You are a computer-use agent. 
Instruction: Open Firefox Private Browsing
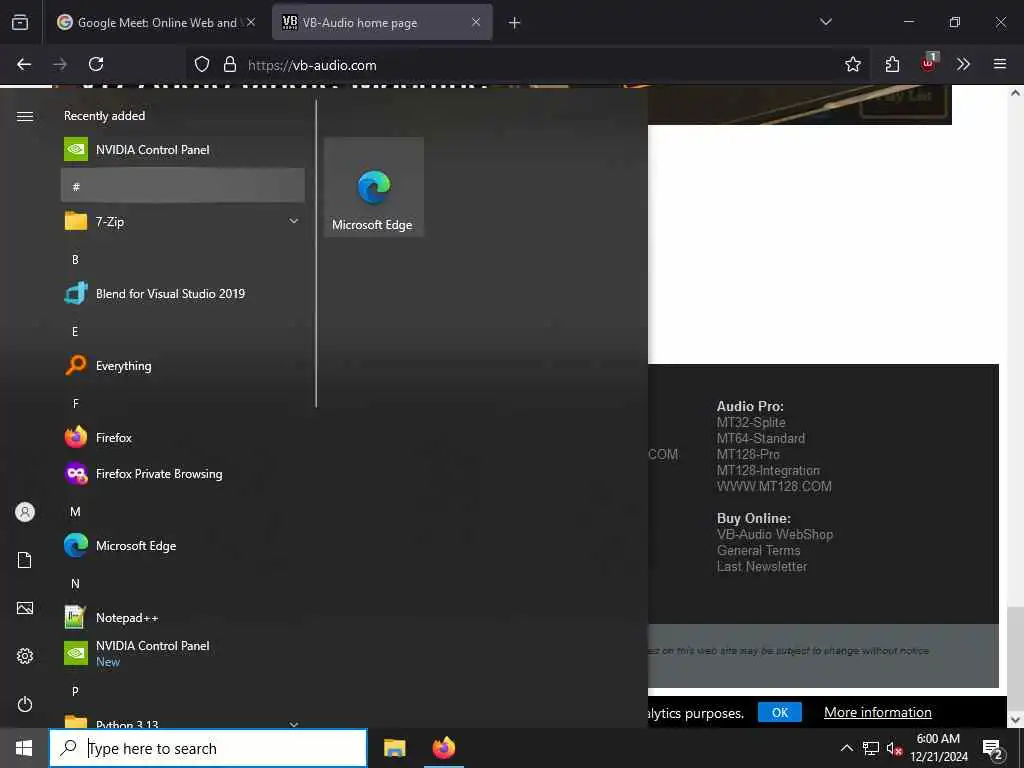pos(183,473)
